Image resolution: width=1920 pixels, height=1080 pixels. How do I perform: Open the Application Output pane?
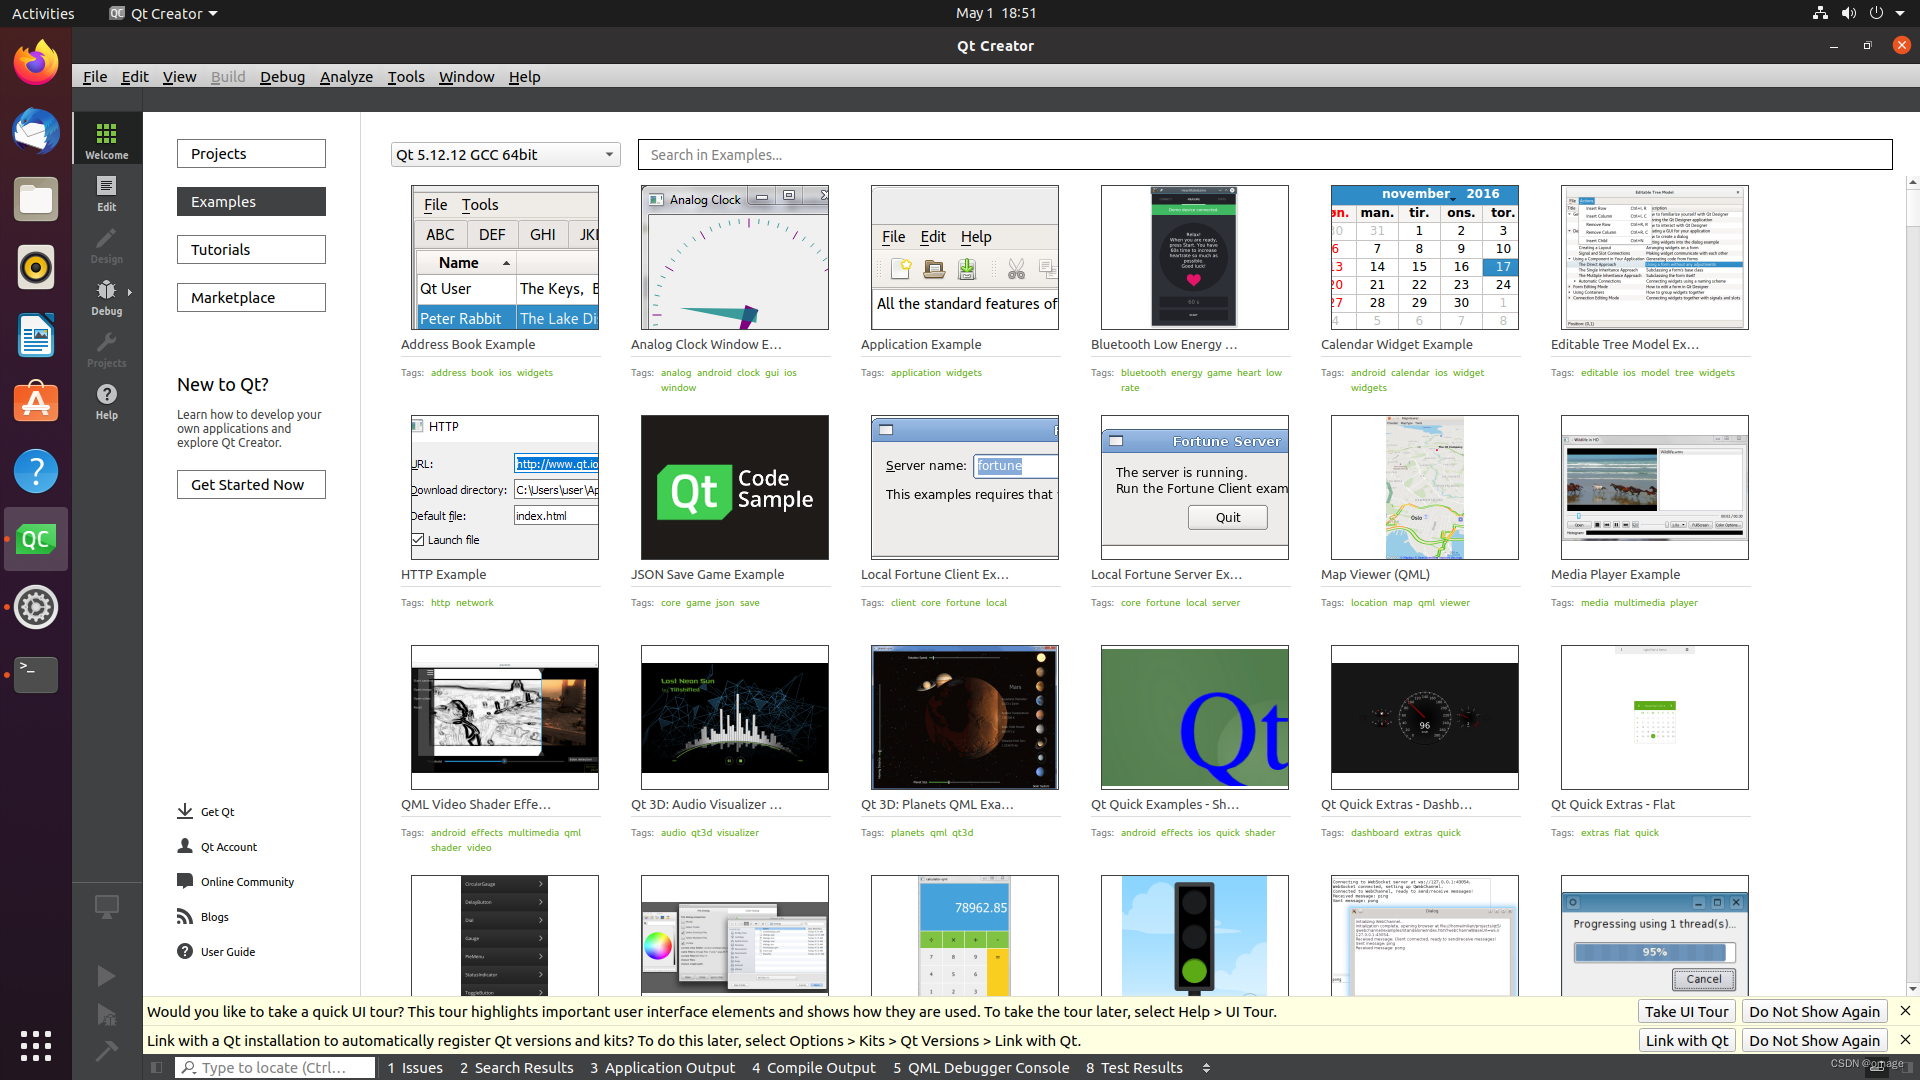tap(662, 1067)
